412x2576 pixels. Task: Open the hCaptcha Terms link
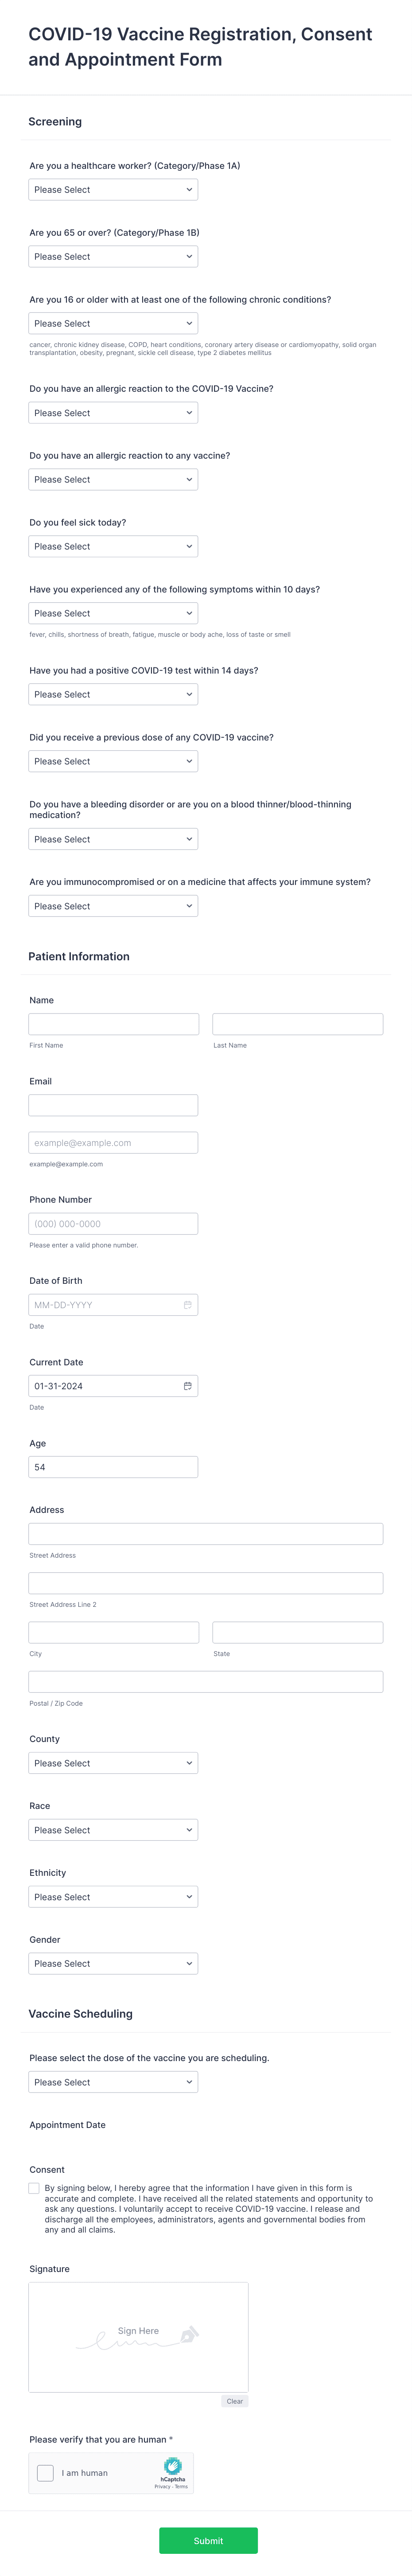(x=181, y=2487)
